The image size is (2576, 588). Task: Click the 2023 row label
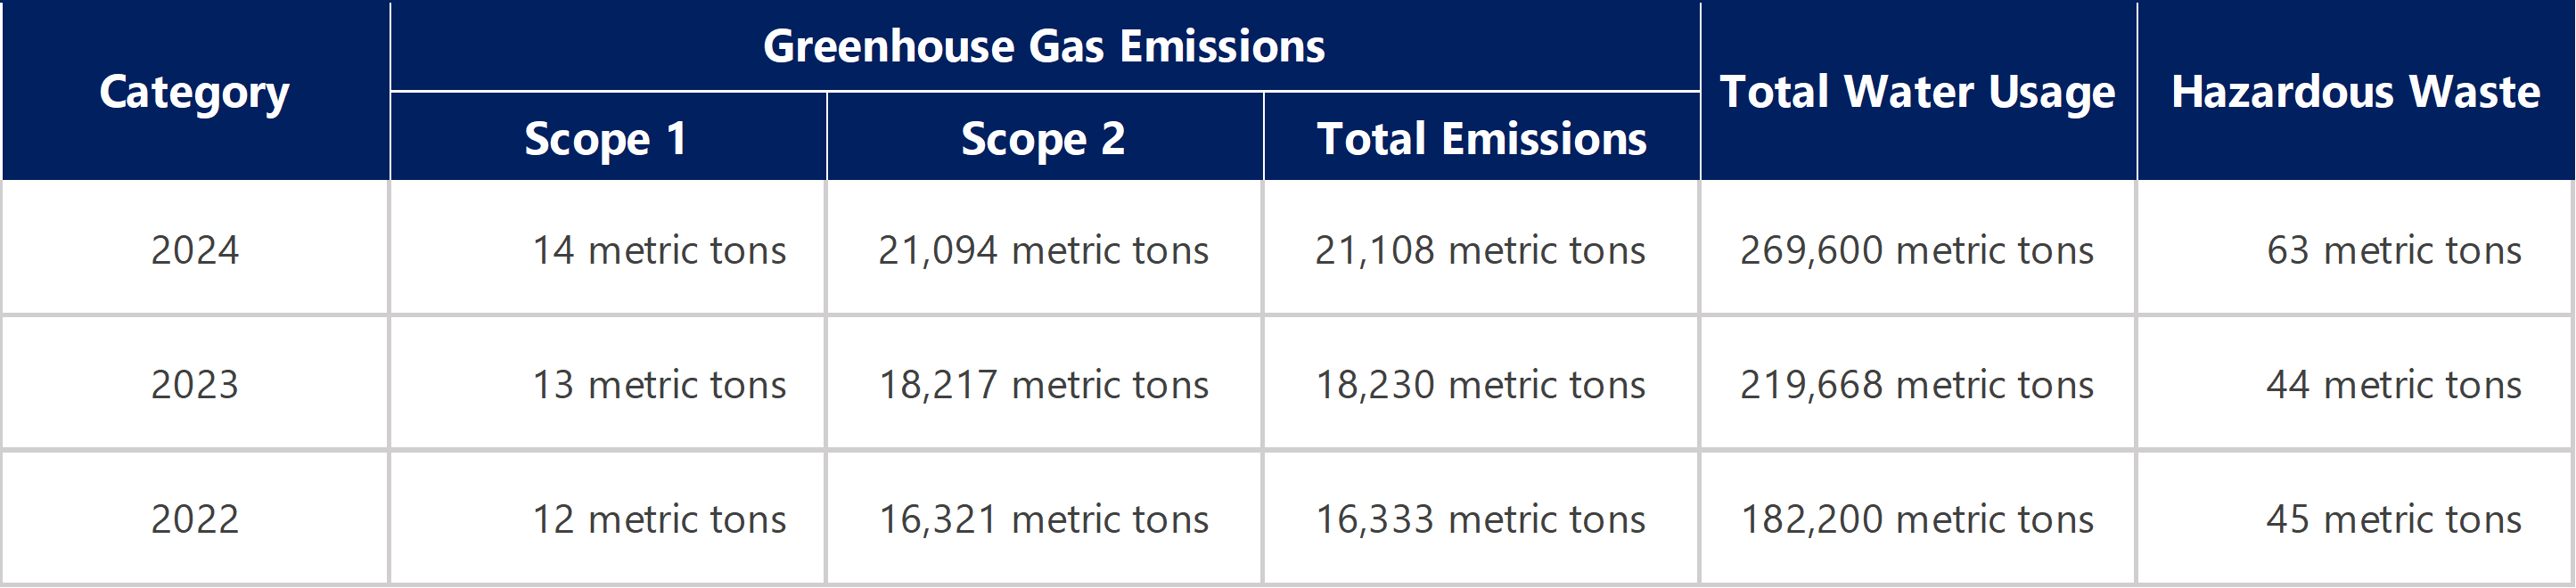(x=195, y=385)
